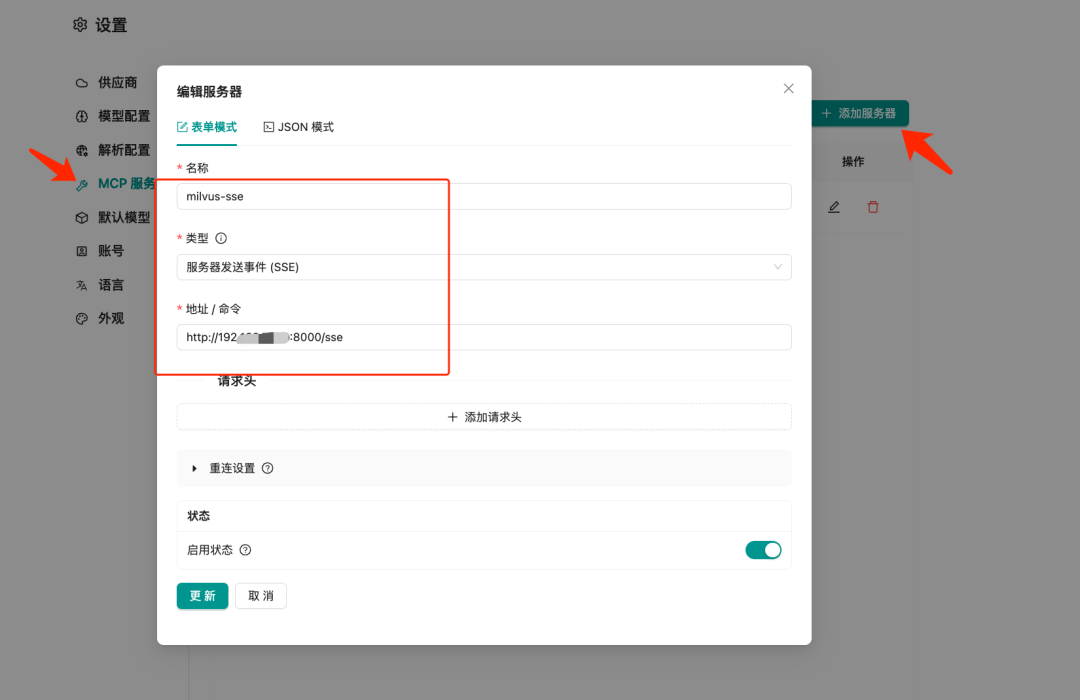Click the 操作 column header
The width and height of the screenshot is (1080, 700).
click(853, 162)
